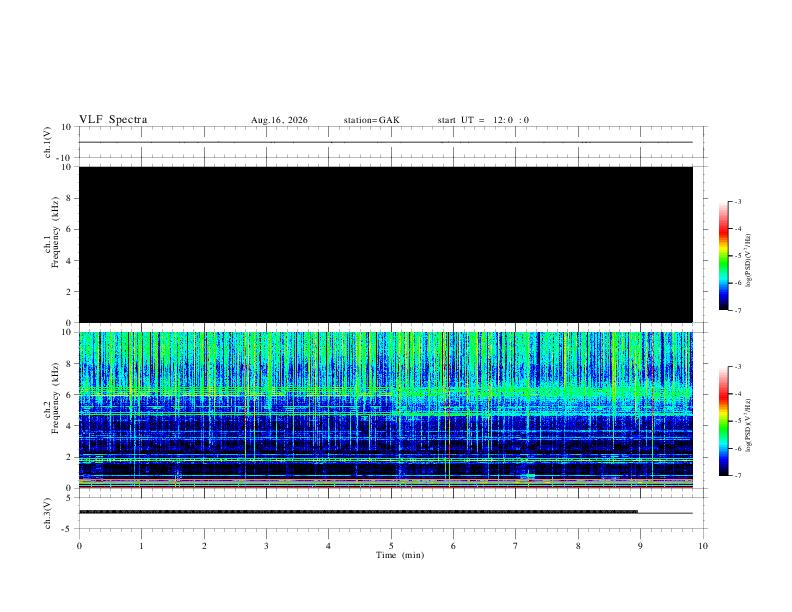Image resolution: width=792 pixels, height=612 pixels.
Task: Click the ch.1(V) waveform trace line
Action: [386, 142]
